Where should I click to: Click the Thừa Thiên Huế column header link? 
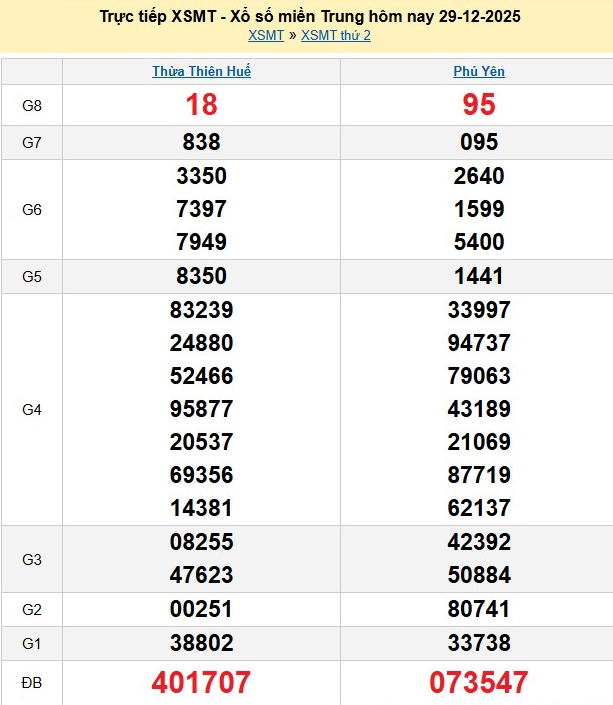tap(201, 72)
